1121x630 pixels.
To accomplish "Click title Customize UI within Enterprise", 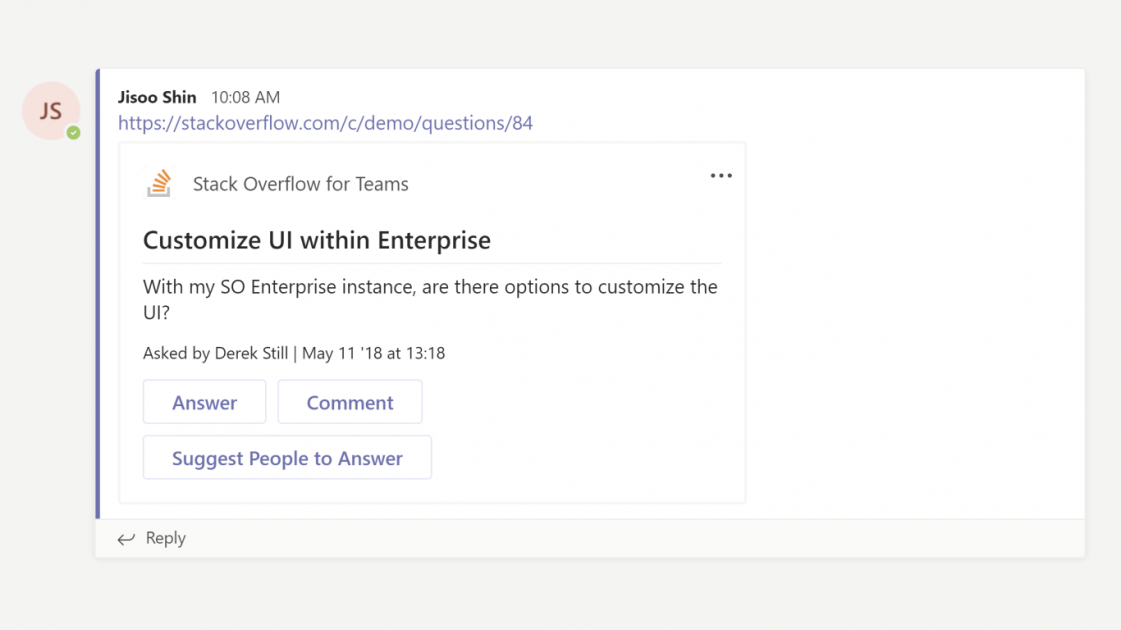I will (x=317, y=240).
